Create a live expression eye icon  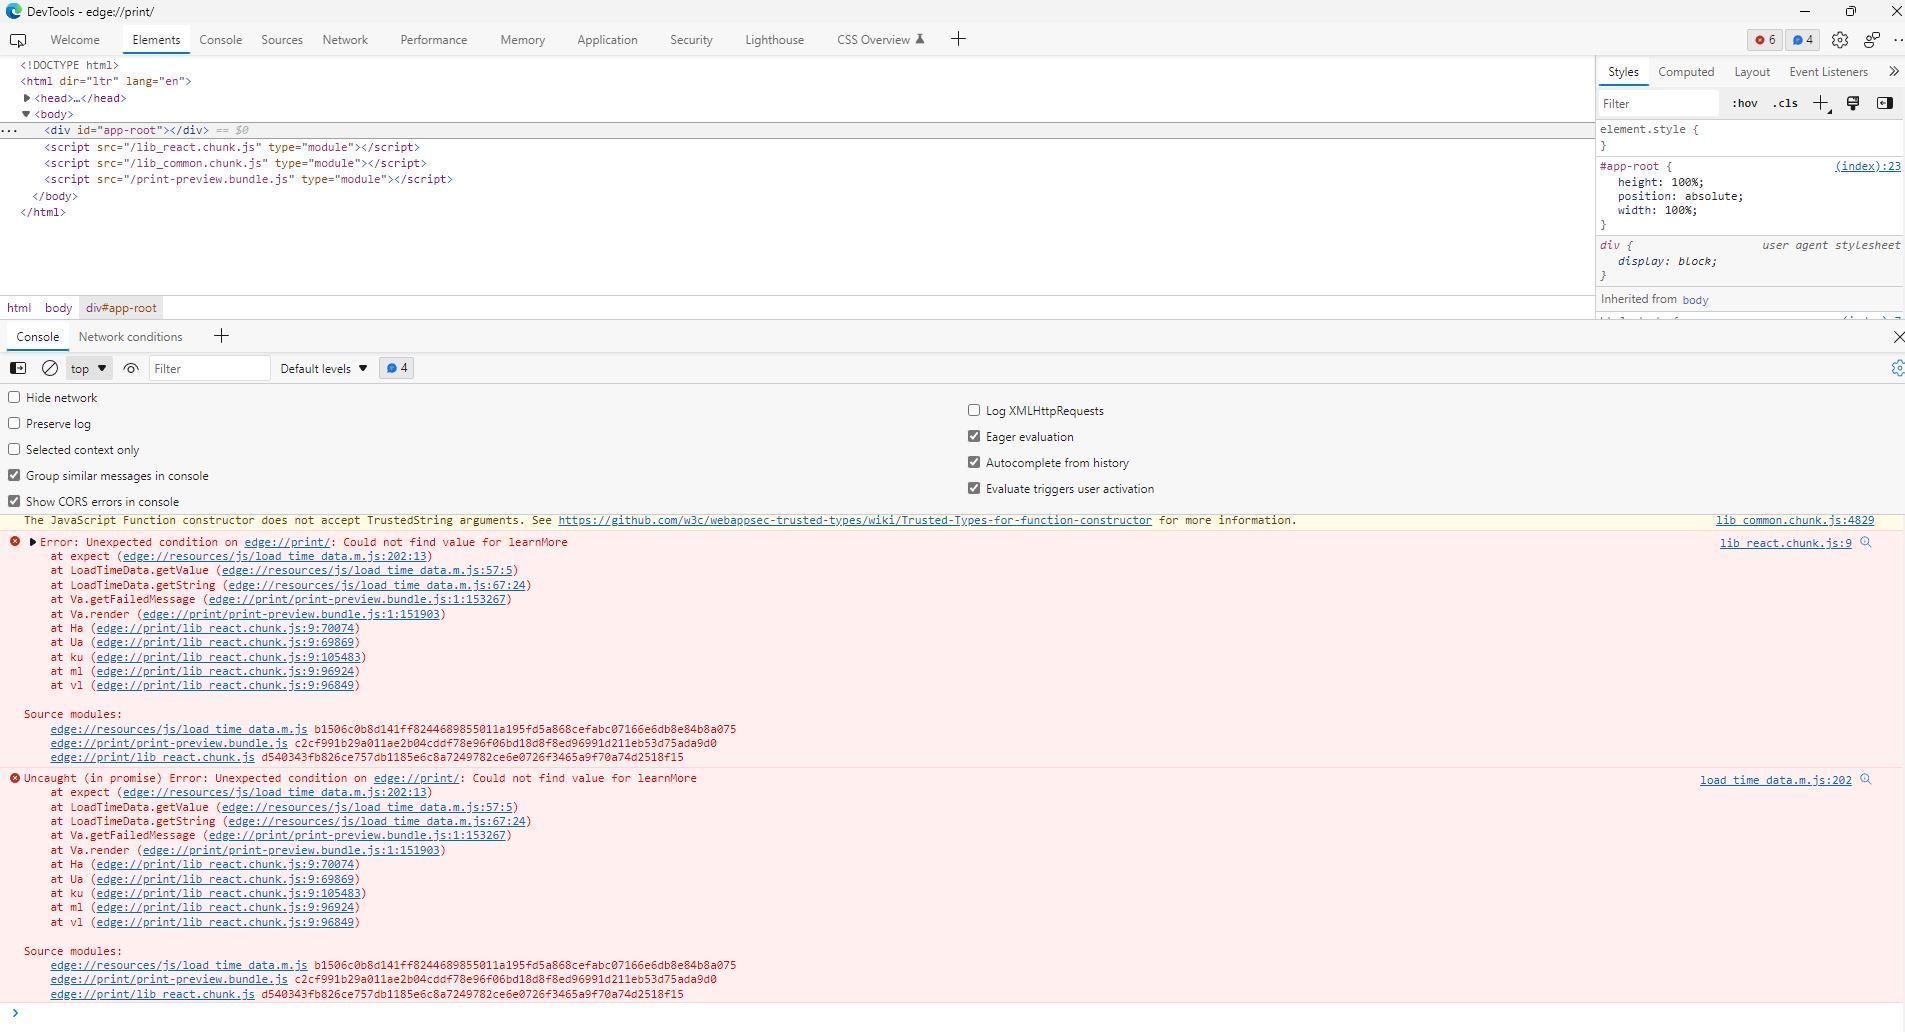(131, 368)
